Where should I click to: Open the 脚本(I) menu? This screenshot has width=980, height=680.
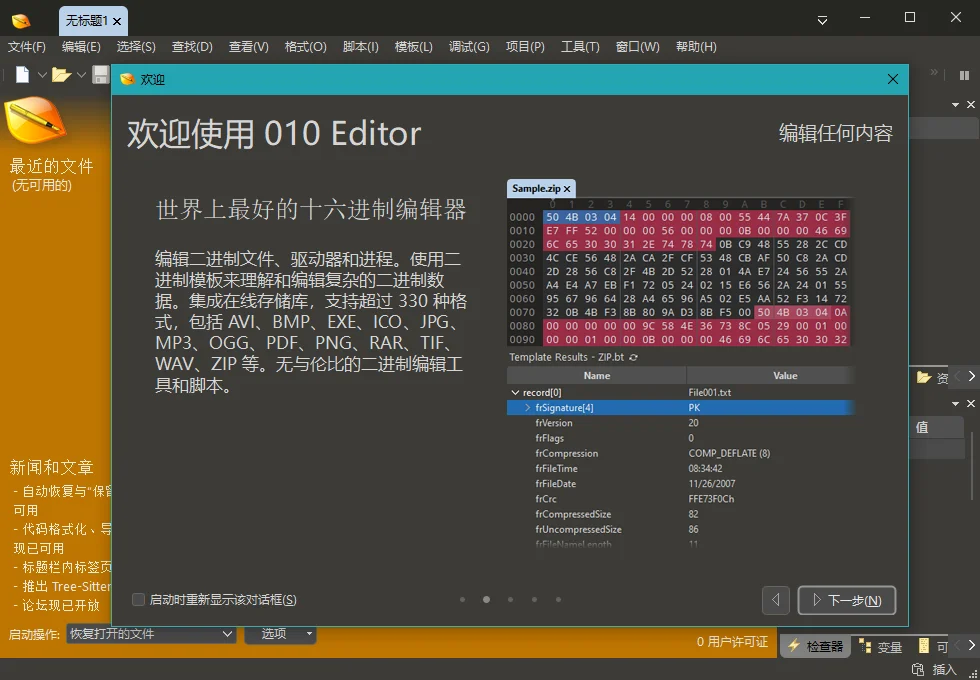[361, 47]
